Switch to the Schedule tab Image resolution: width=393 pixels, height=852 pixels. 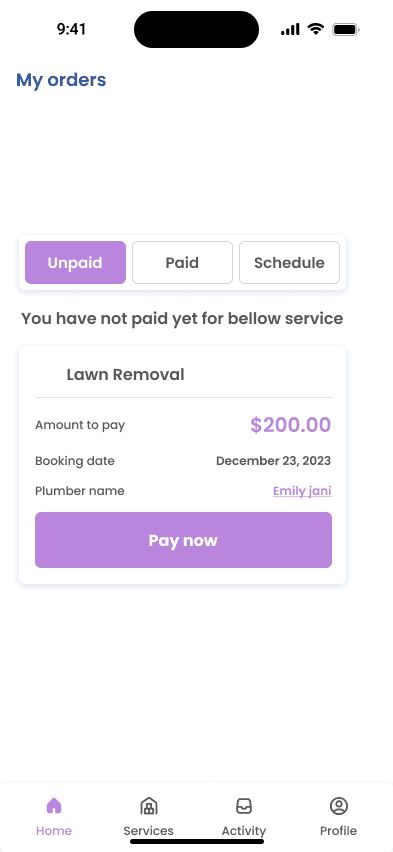coord(289,262)
